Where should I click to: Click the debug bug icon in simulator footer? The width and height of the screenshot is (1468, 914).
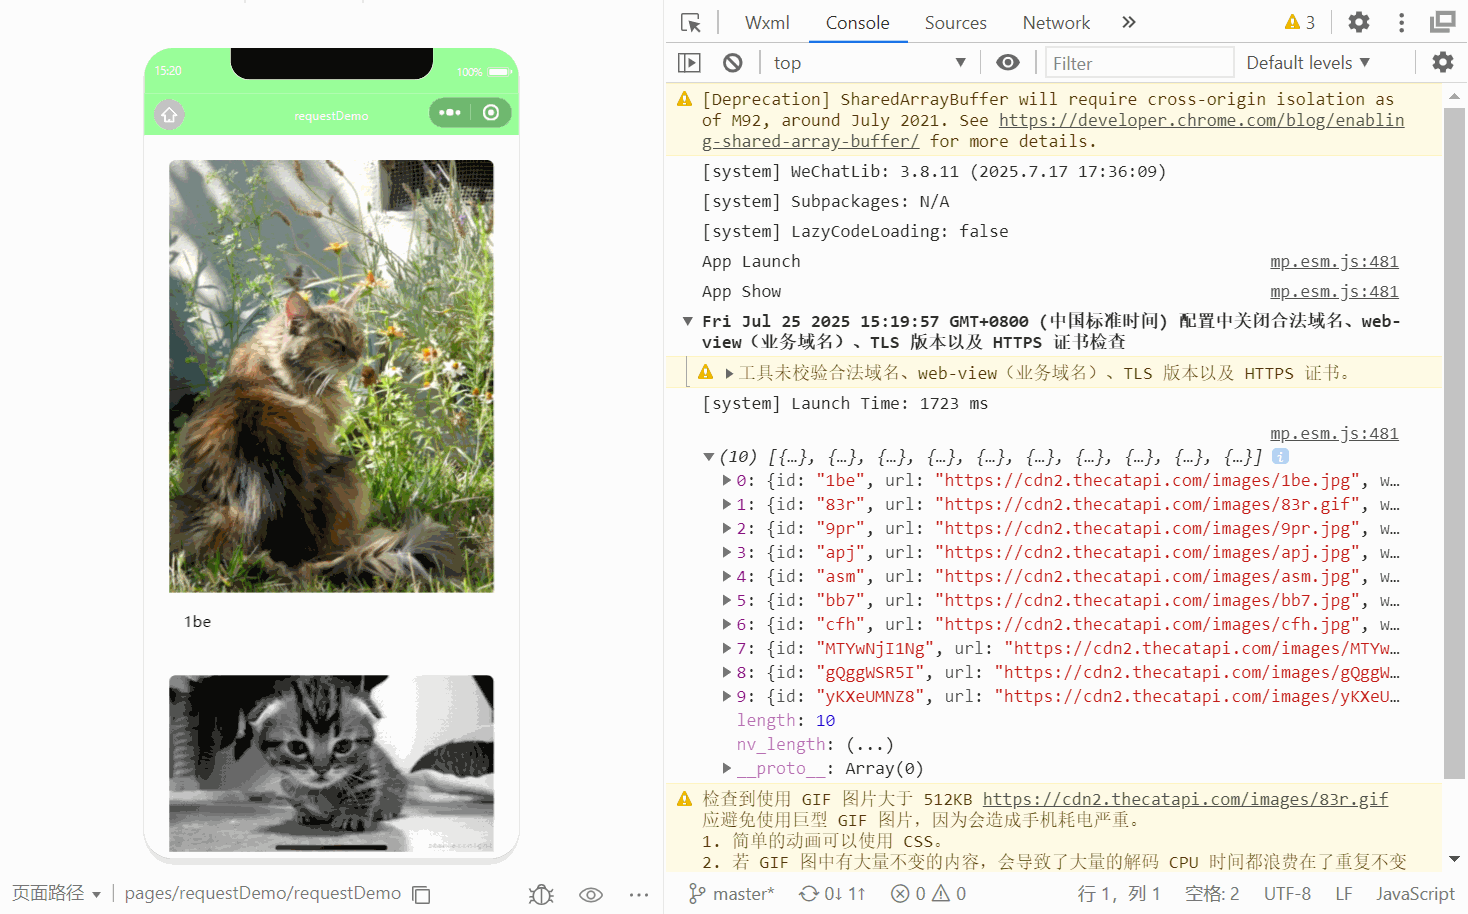(x=541, y=894)
